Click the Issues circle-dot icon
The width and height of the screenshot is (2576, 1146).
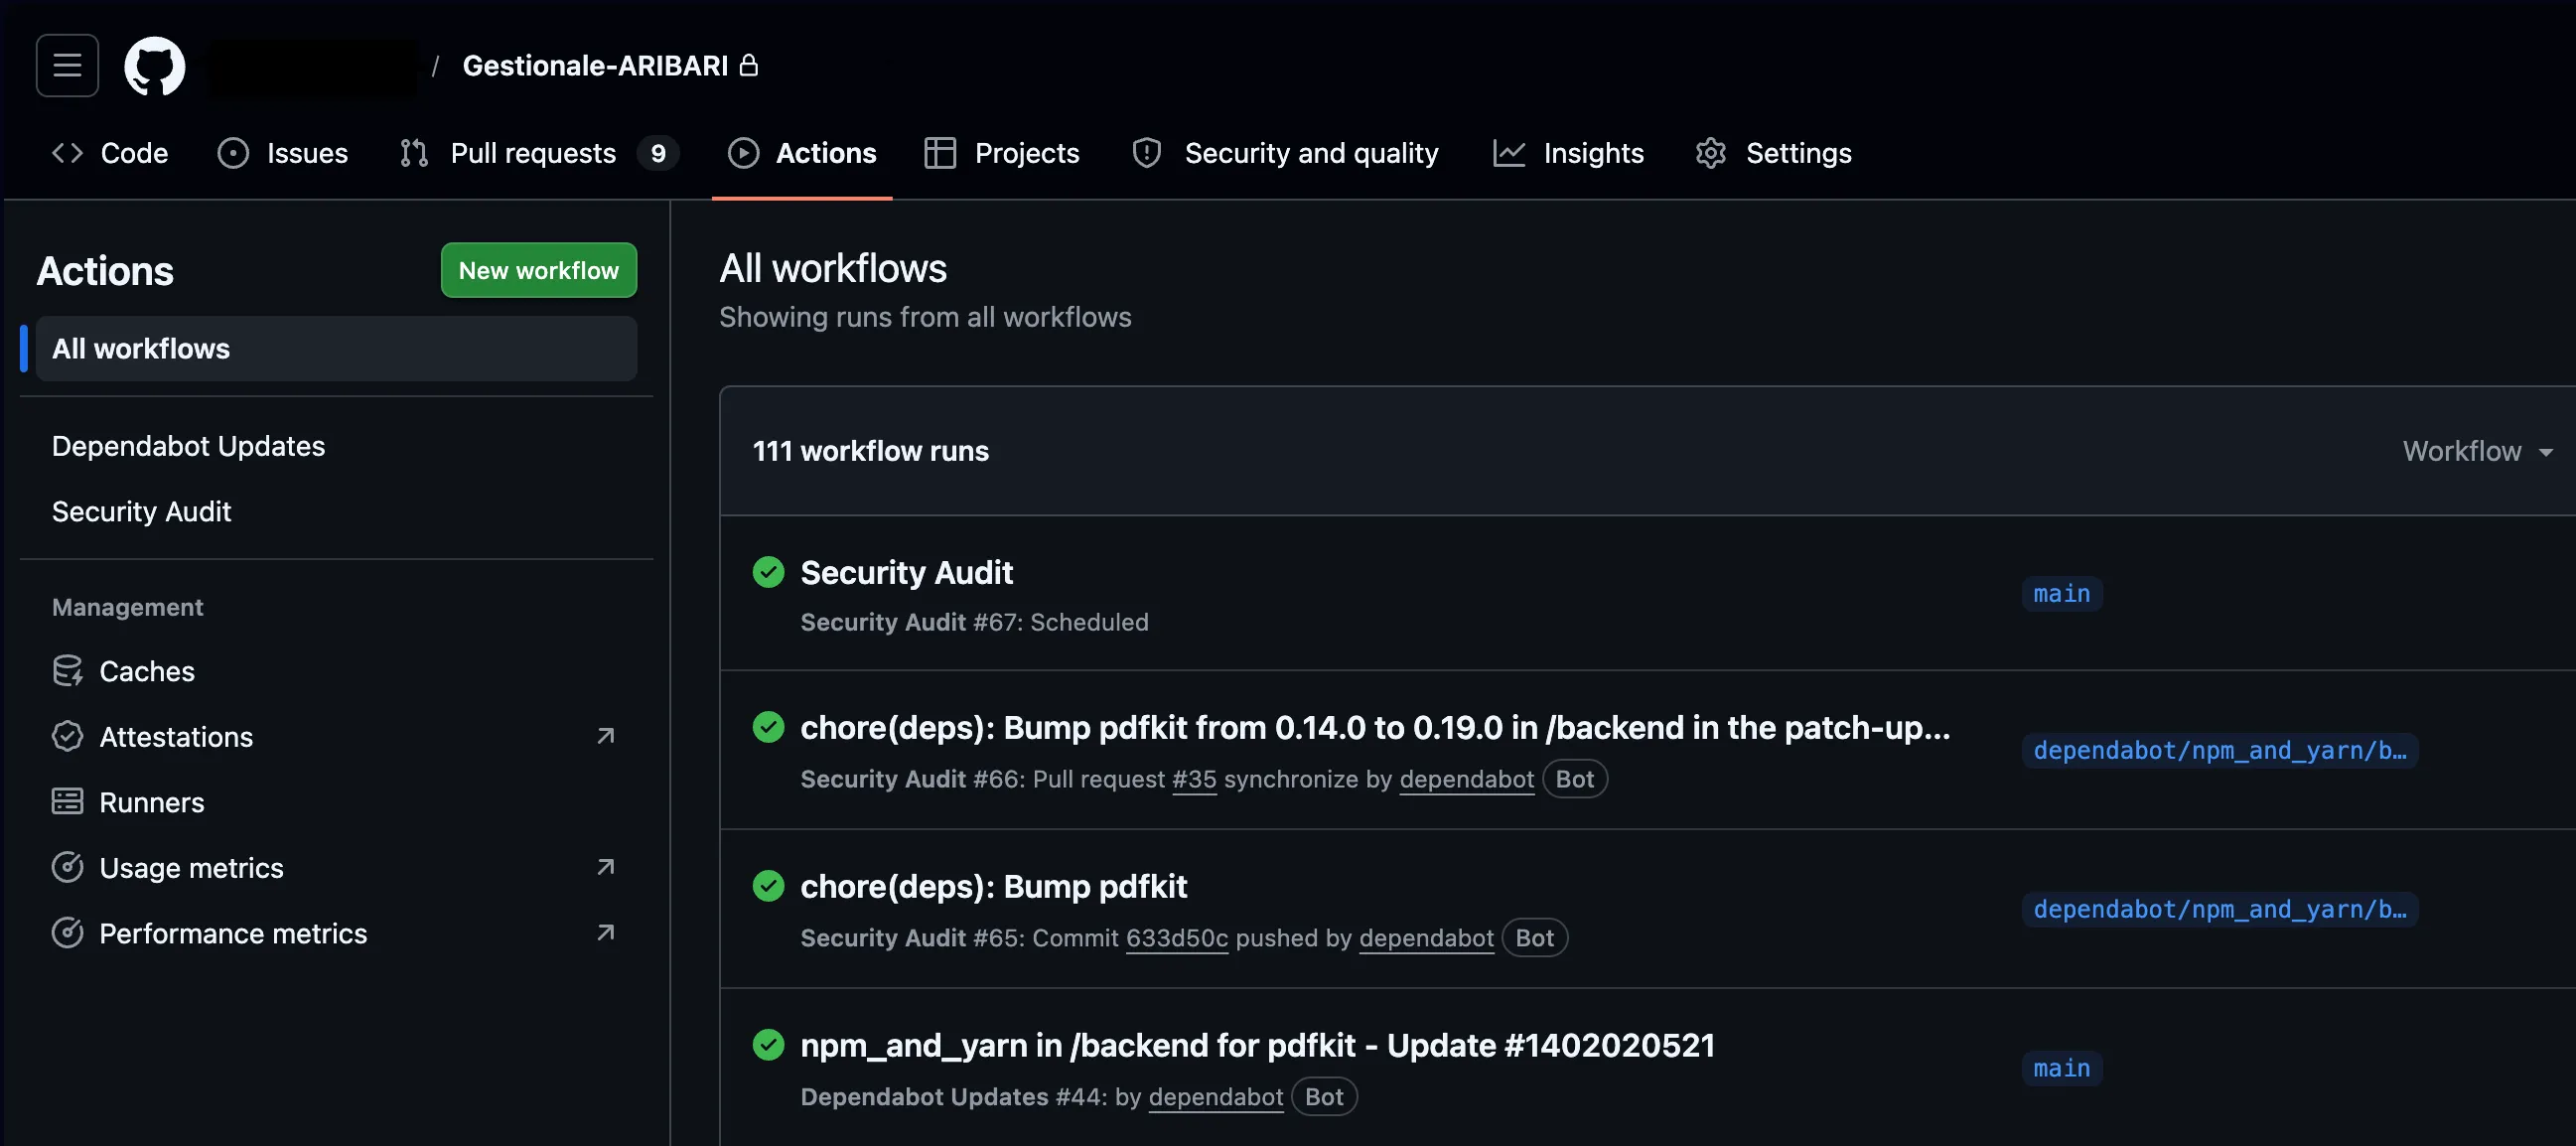click(x=232, y=153)
